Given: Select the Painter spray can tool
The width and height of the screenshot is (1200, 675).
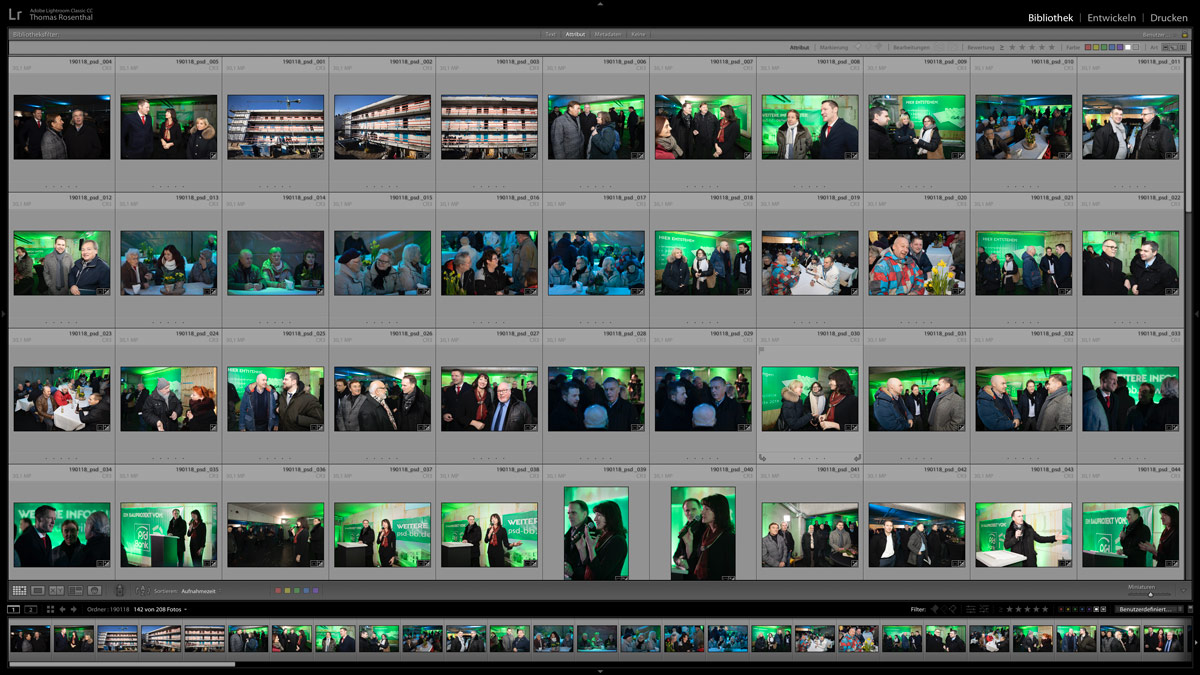Looking at the screenshot, I should (x=120, y=591).
